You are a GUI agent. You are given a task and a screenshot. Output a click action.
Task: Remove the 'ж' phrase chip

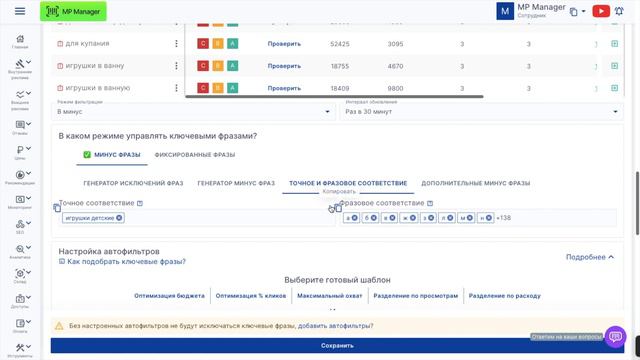[x=413, y=218]
